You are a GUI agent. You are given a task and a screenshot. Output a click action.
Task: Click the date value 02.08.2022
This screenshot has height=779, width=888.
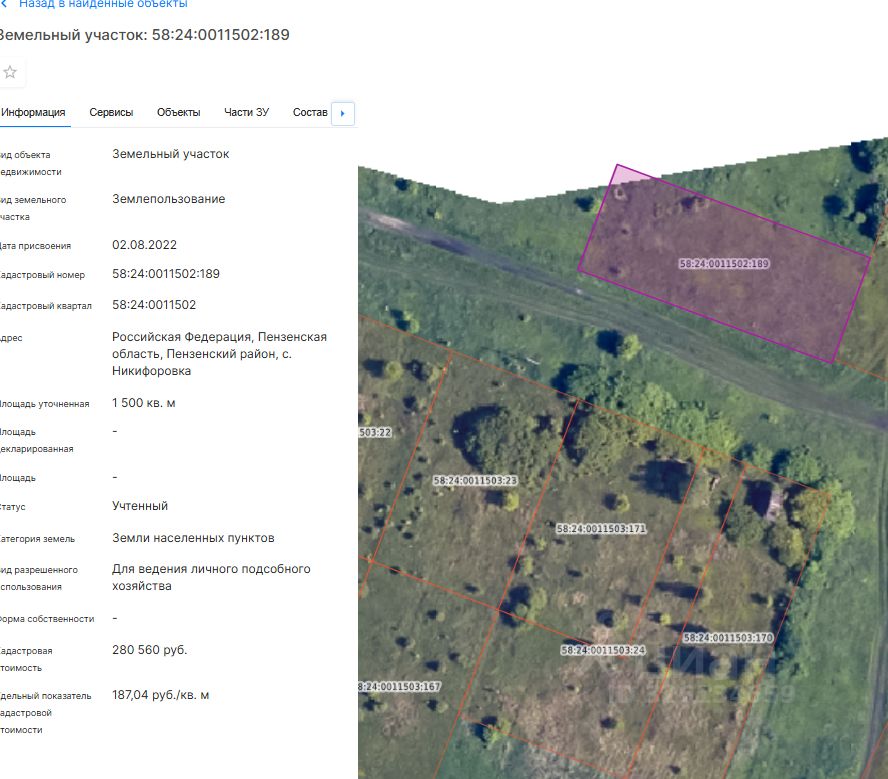tap(144, 245)
